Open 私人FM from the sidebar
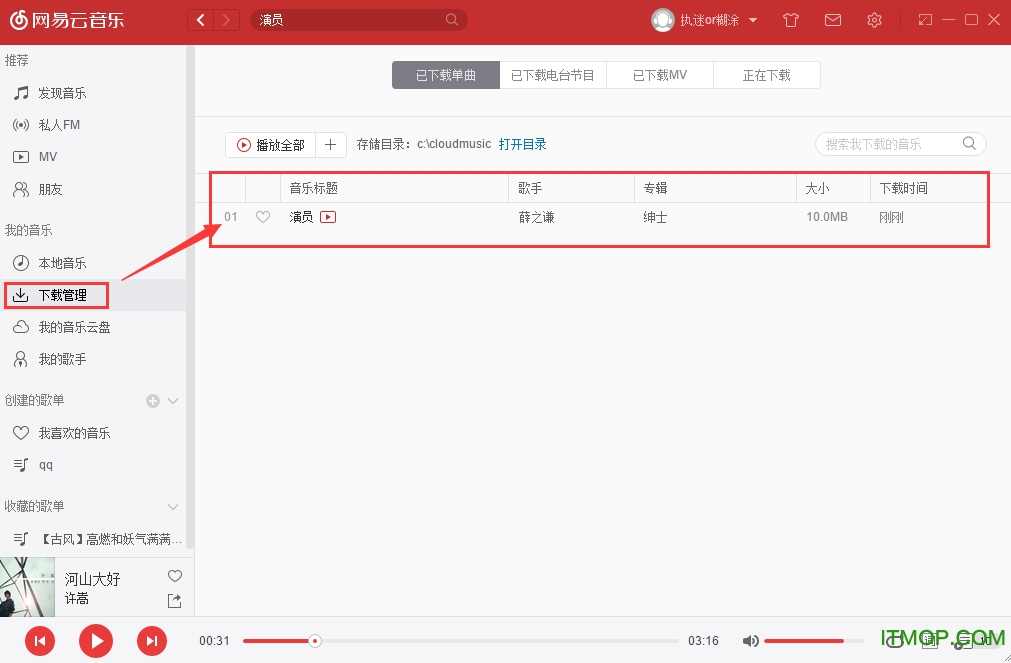1011x663 pixels. (x=59, y=124)
